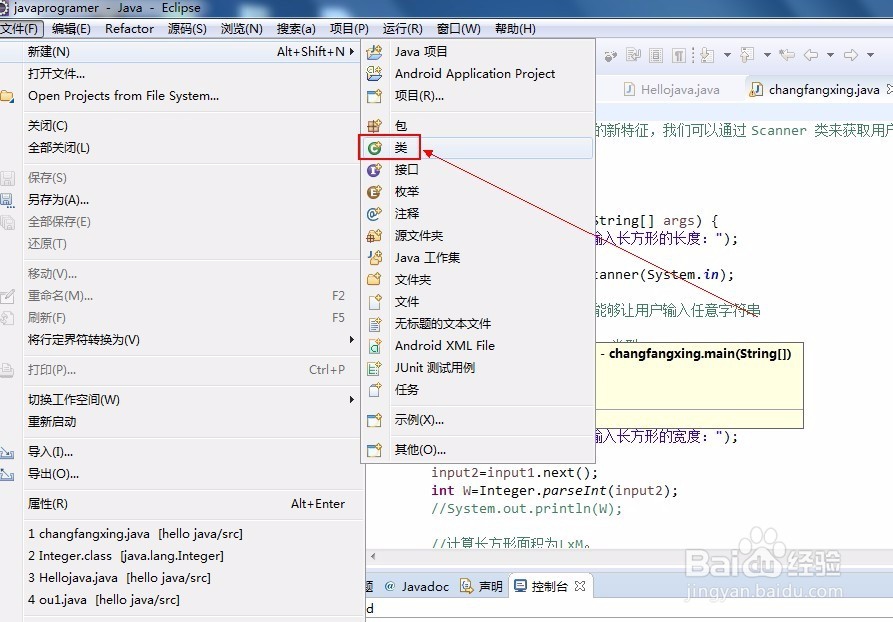This screenshot has width=893, height=622.
Task: Click the Java 工作集 icon
Action: pyautogui.click(x=374, y=257)
